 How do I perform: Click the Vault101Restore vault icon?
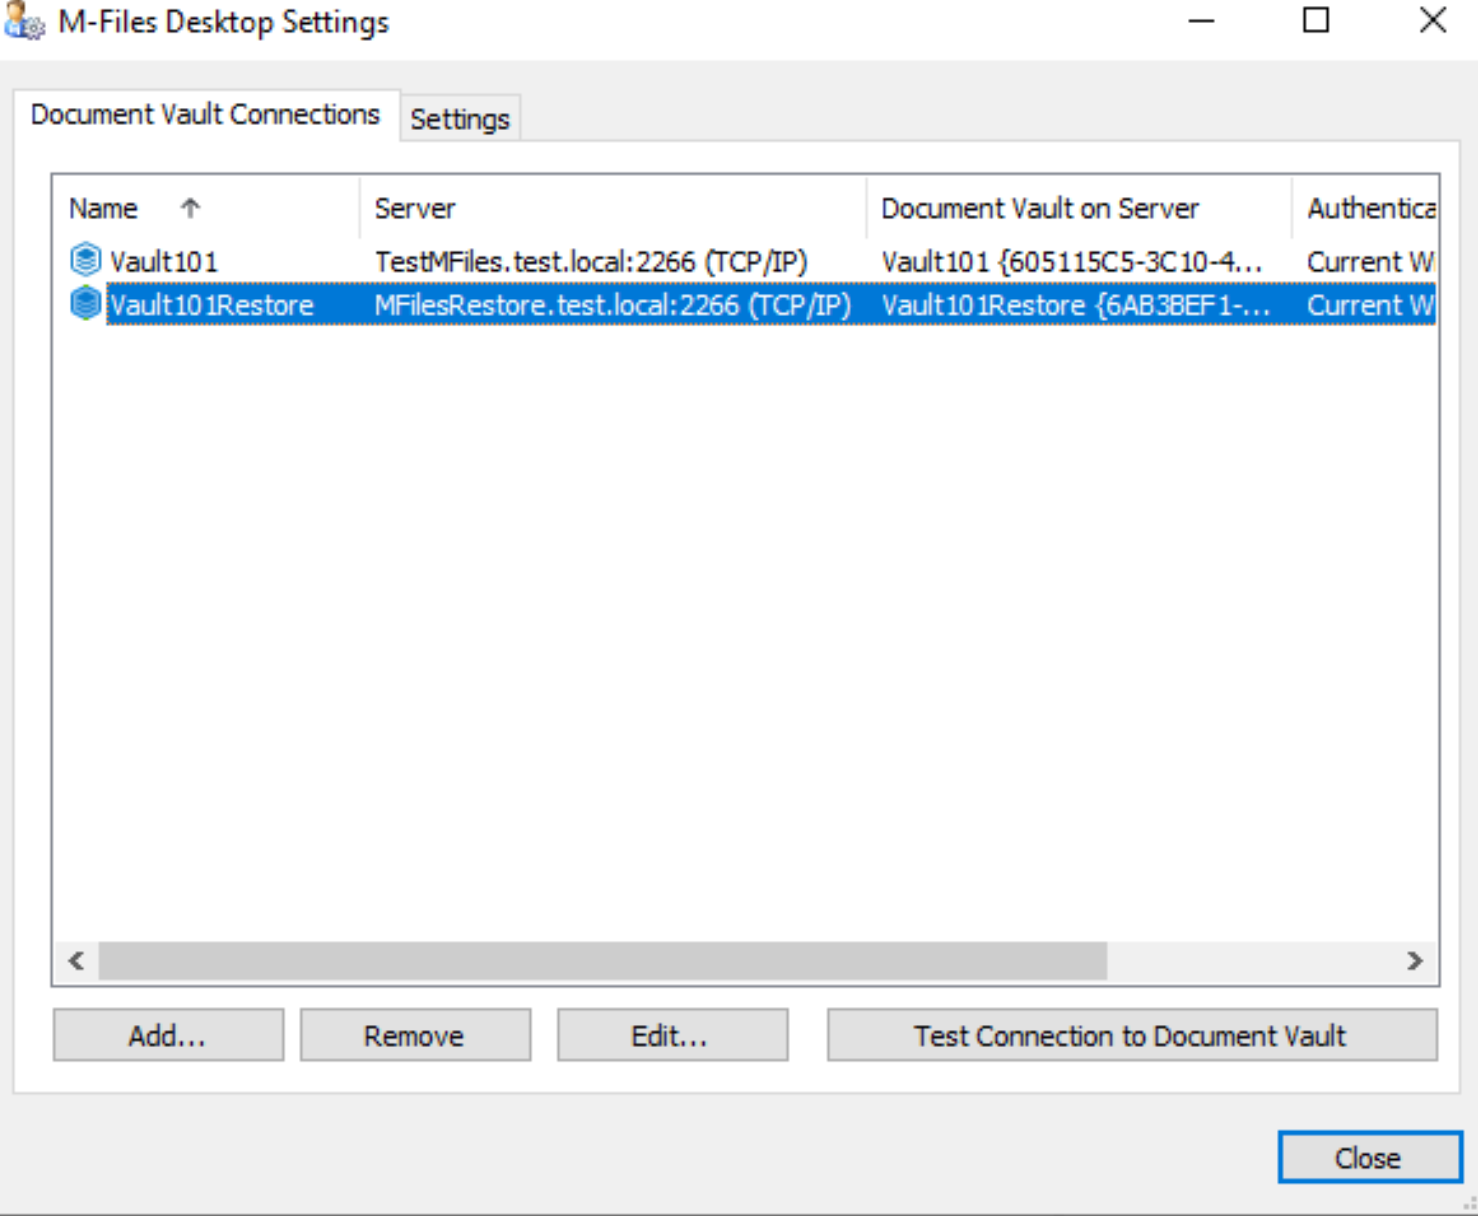tap(85, 304)
